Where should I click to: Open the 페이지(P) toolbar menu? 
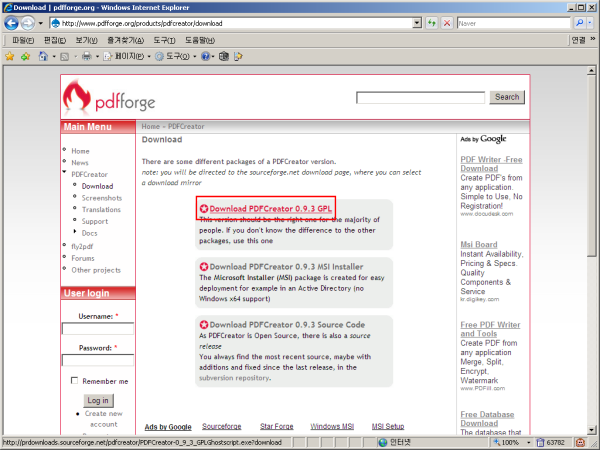pyautogui.click(x=127, y=57)
